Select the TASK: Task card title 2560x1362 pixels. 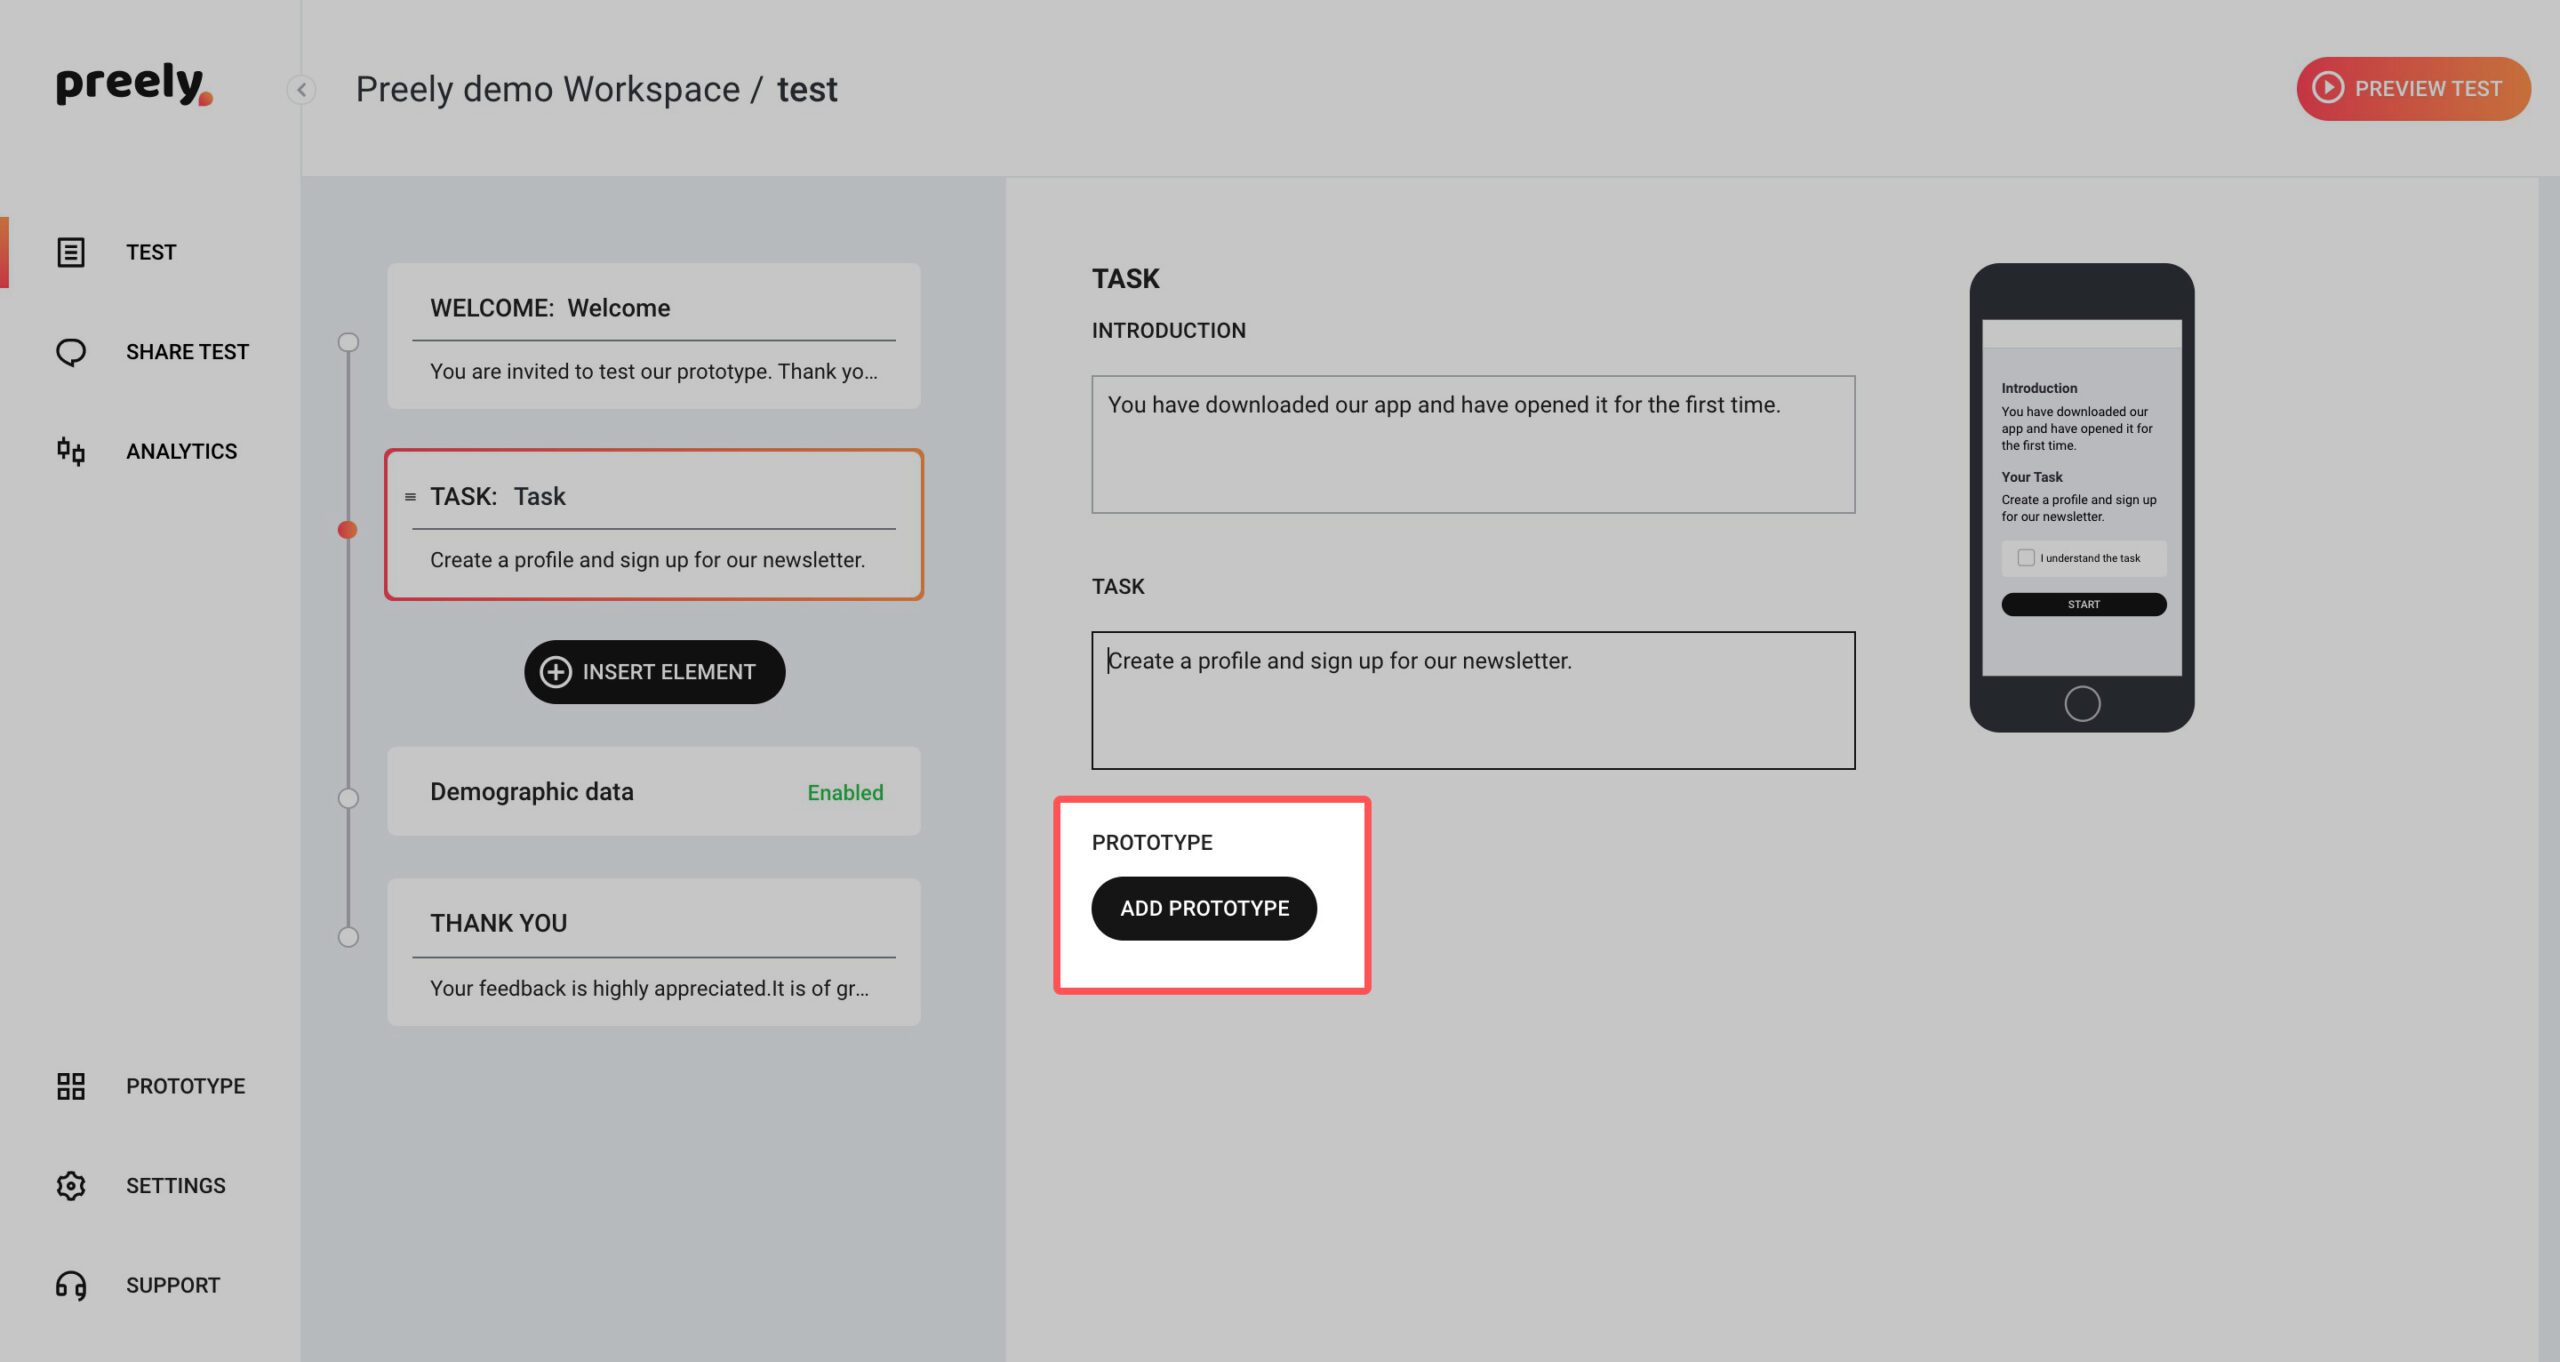coord(498,496)
